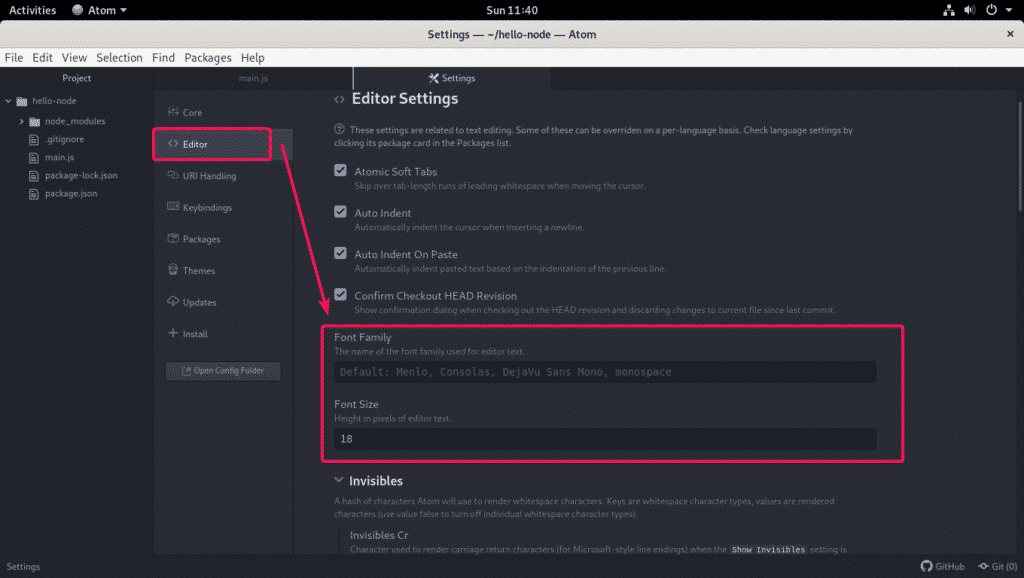The width and height of the screenshot is (1024, 578).
Task: Click the package-lock.json file icon
Action: 34,176
